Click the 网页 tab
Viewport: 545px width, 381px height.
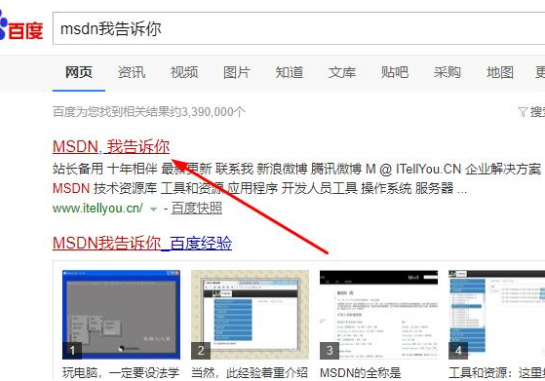[79, 72]
